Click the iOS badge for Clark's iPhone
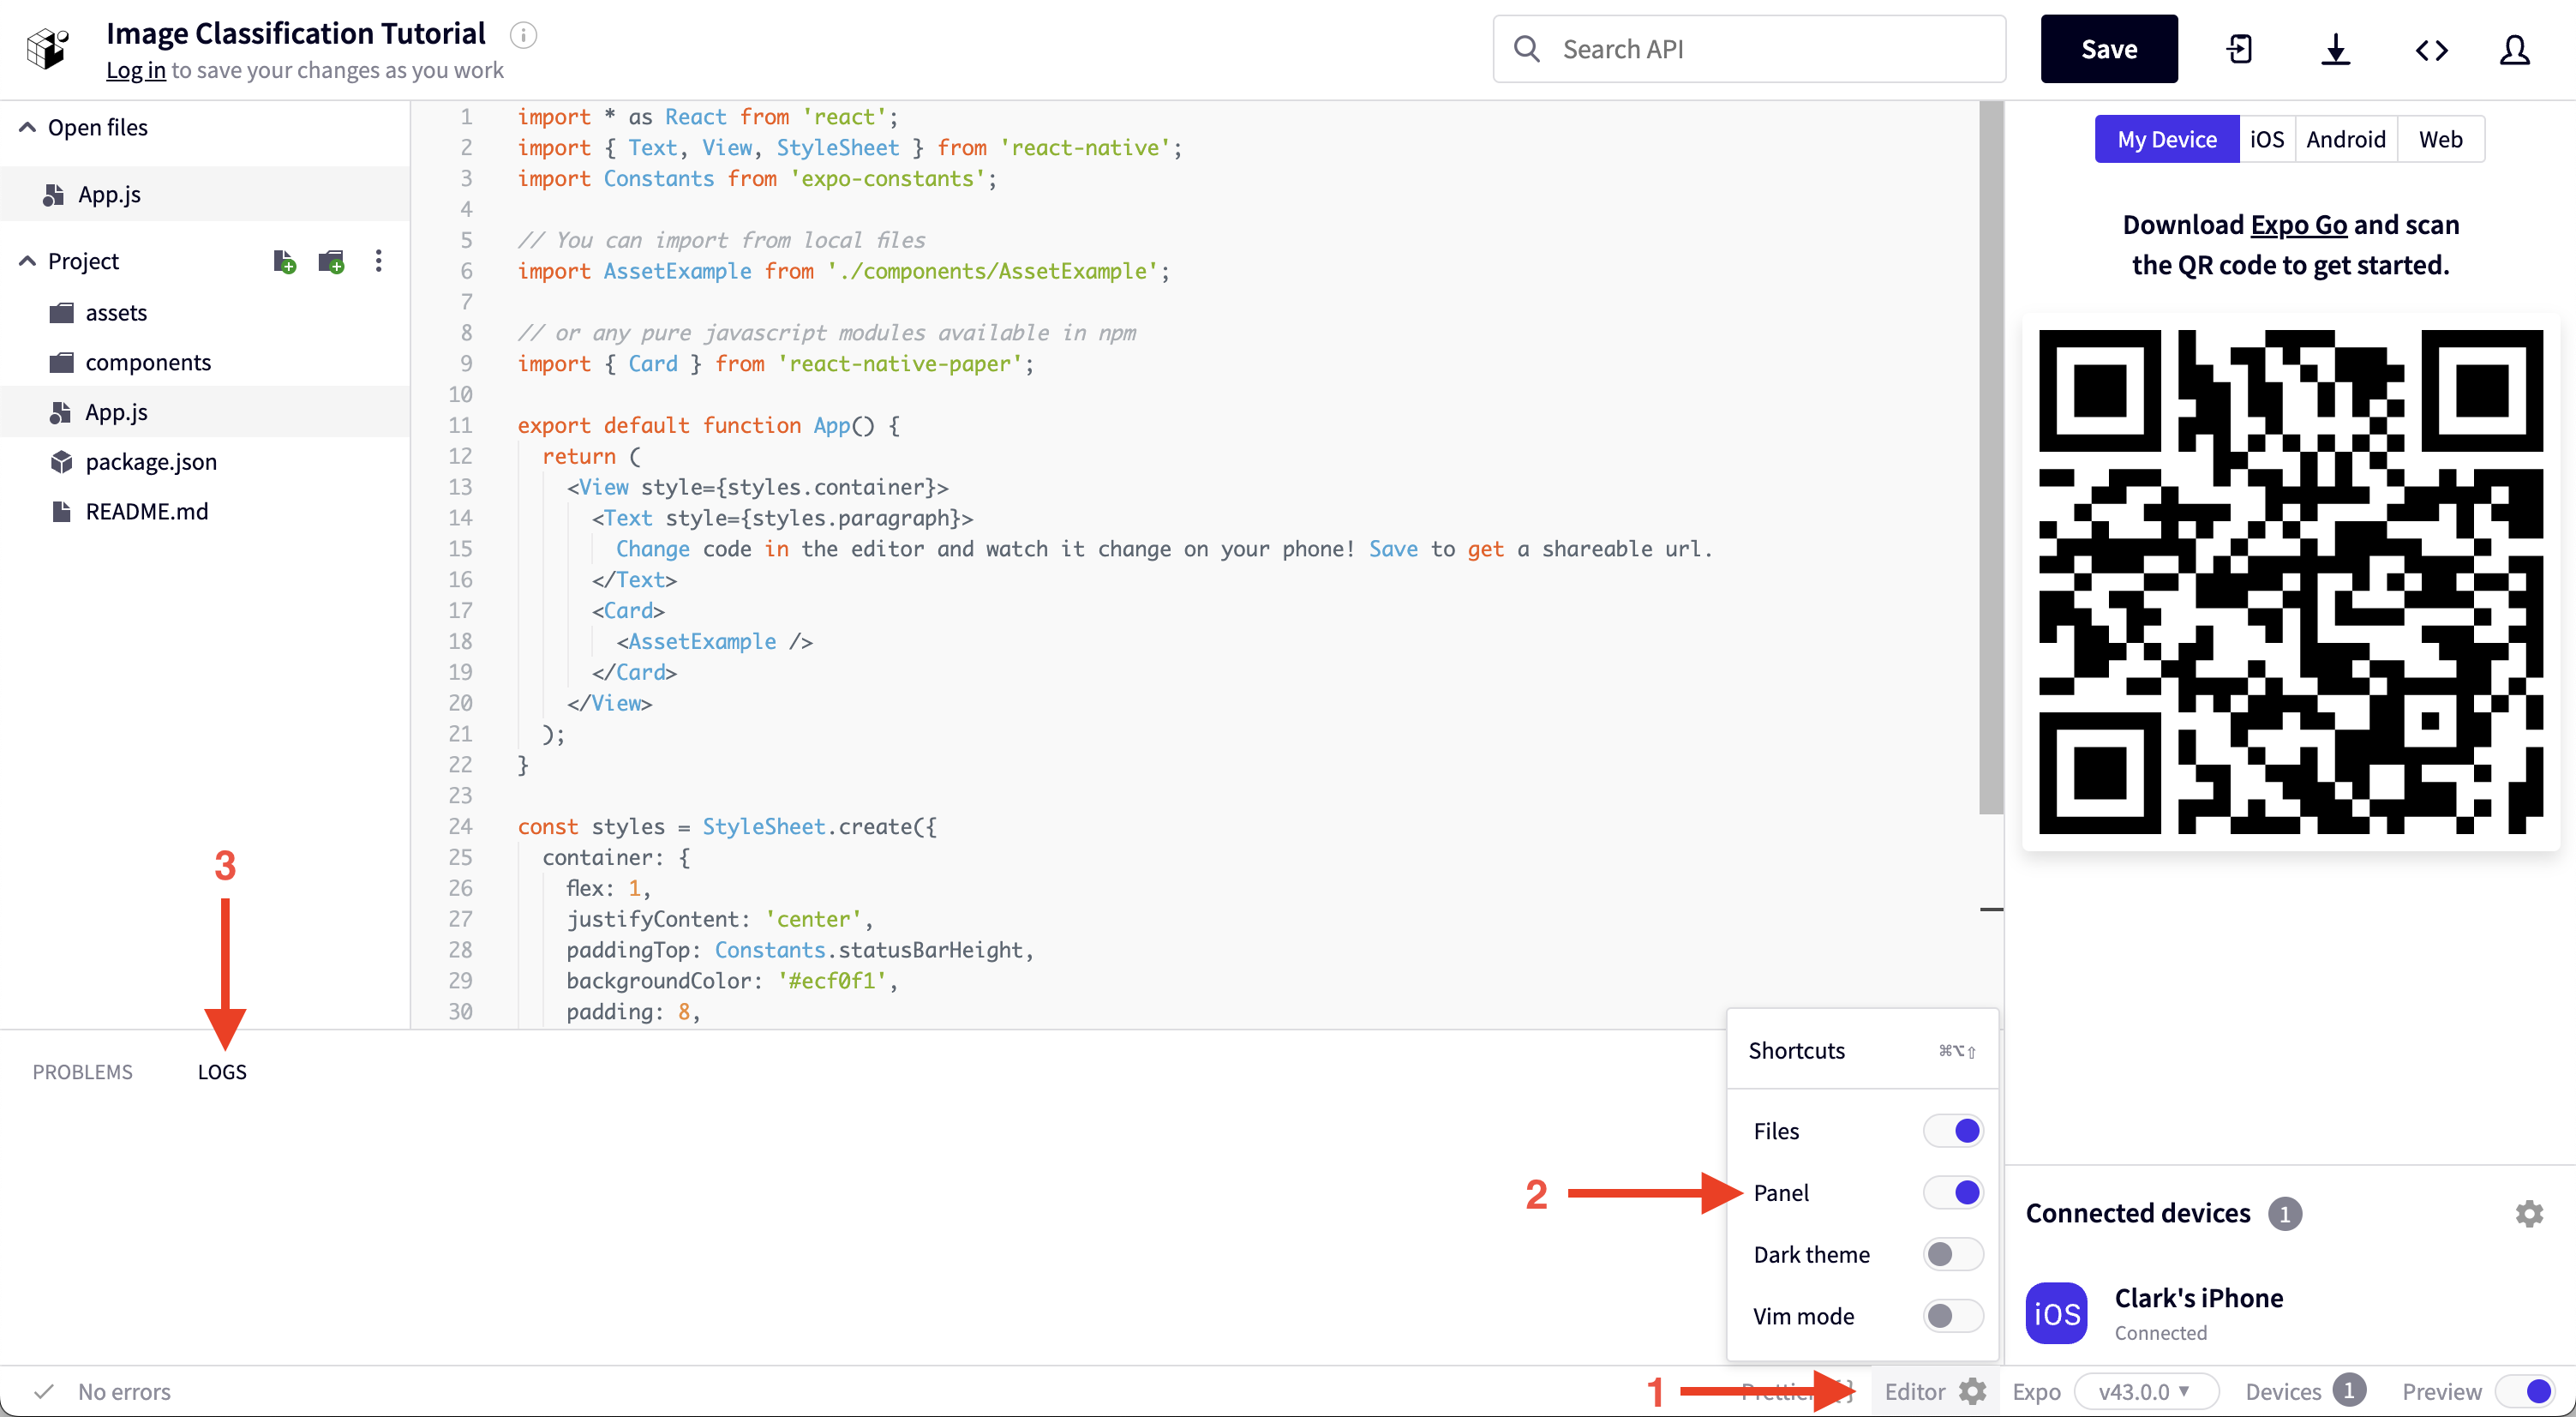2576x1417 pixels. pos(2056,1313)
